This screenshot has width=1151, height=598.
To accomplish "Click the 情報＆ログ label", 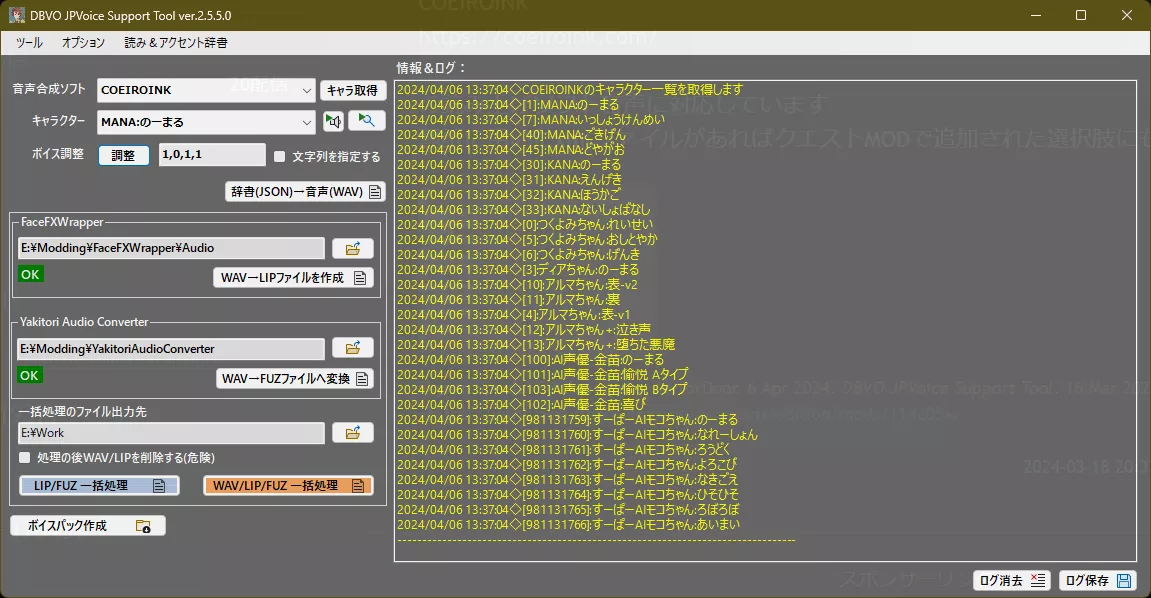I will tap(432, 68).
